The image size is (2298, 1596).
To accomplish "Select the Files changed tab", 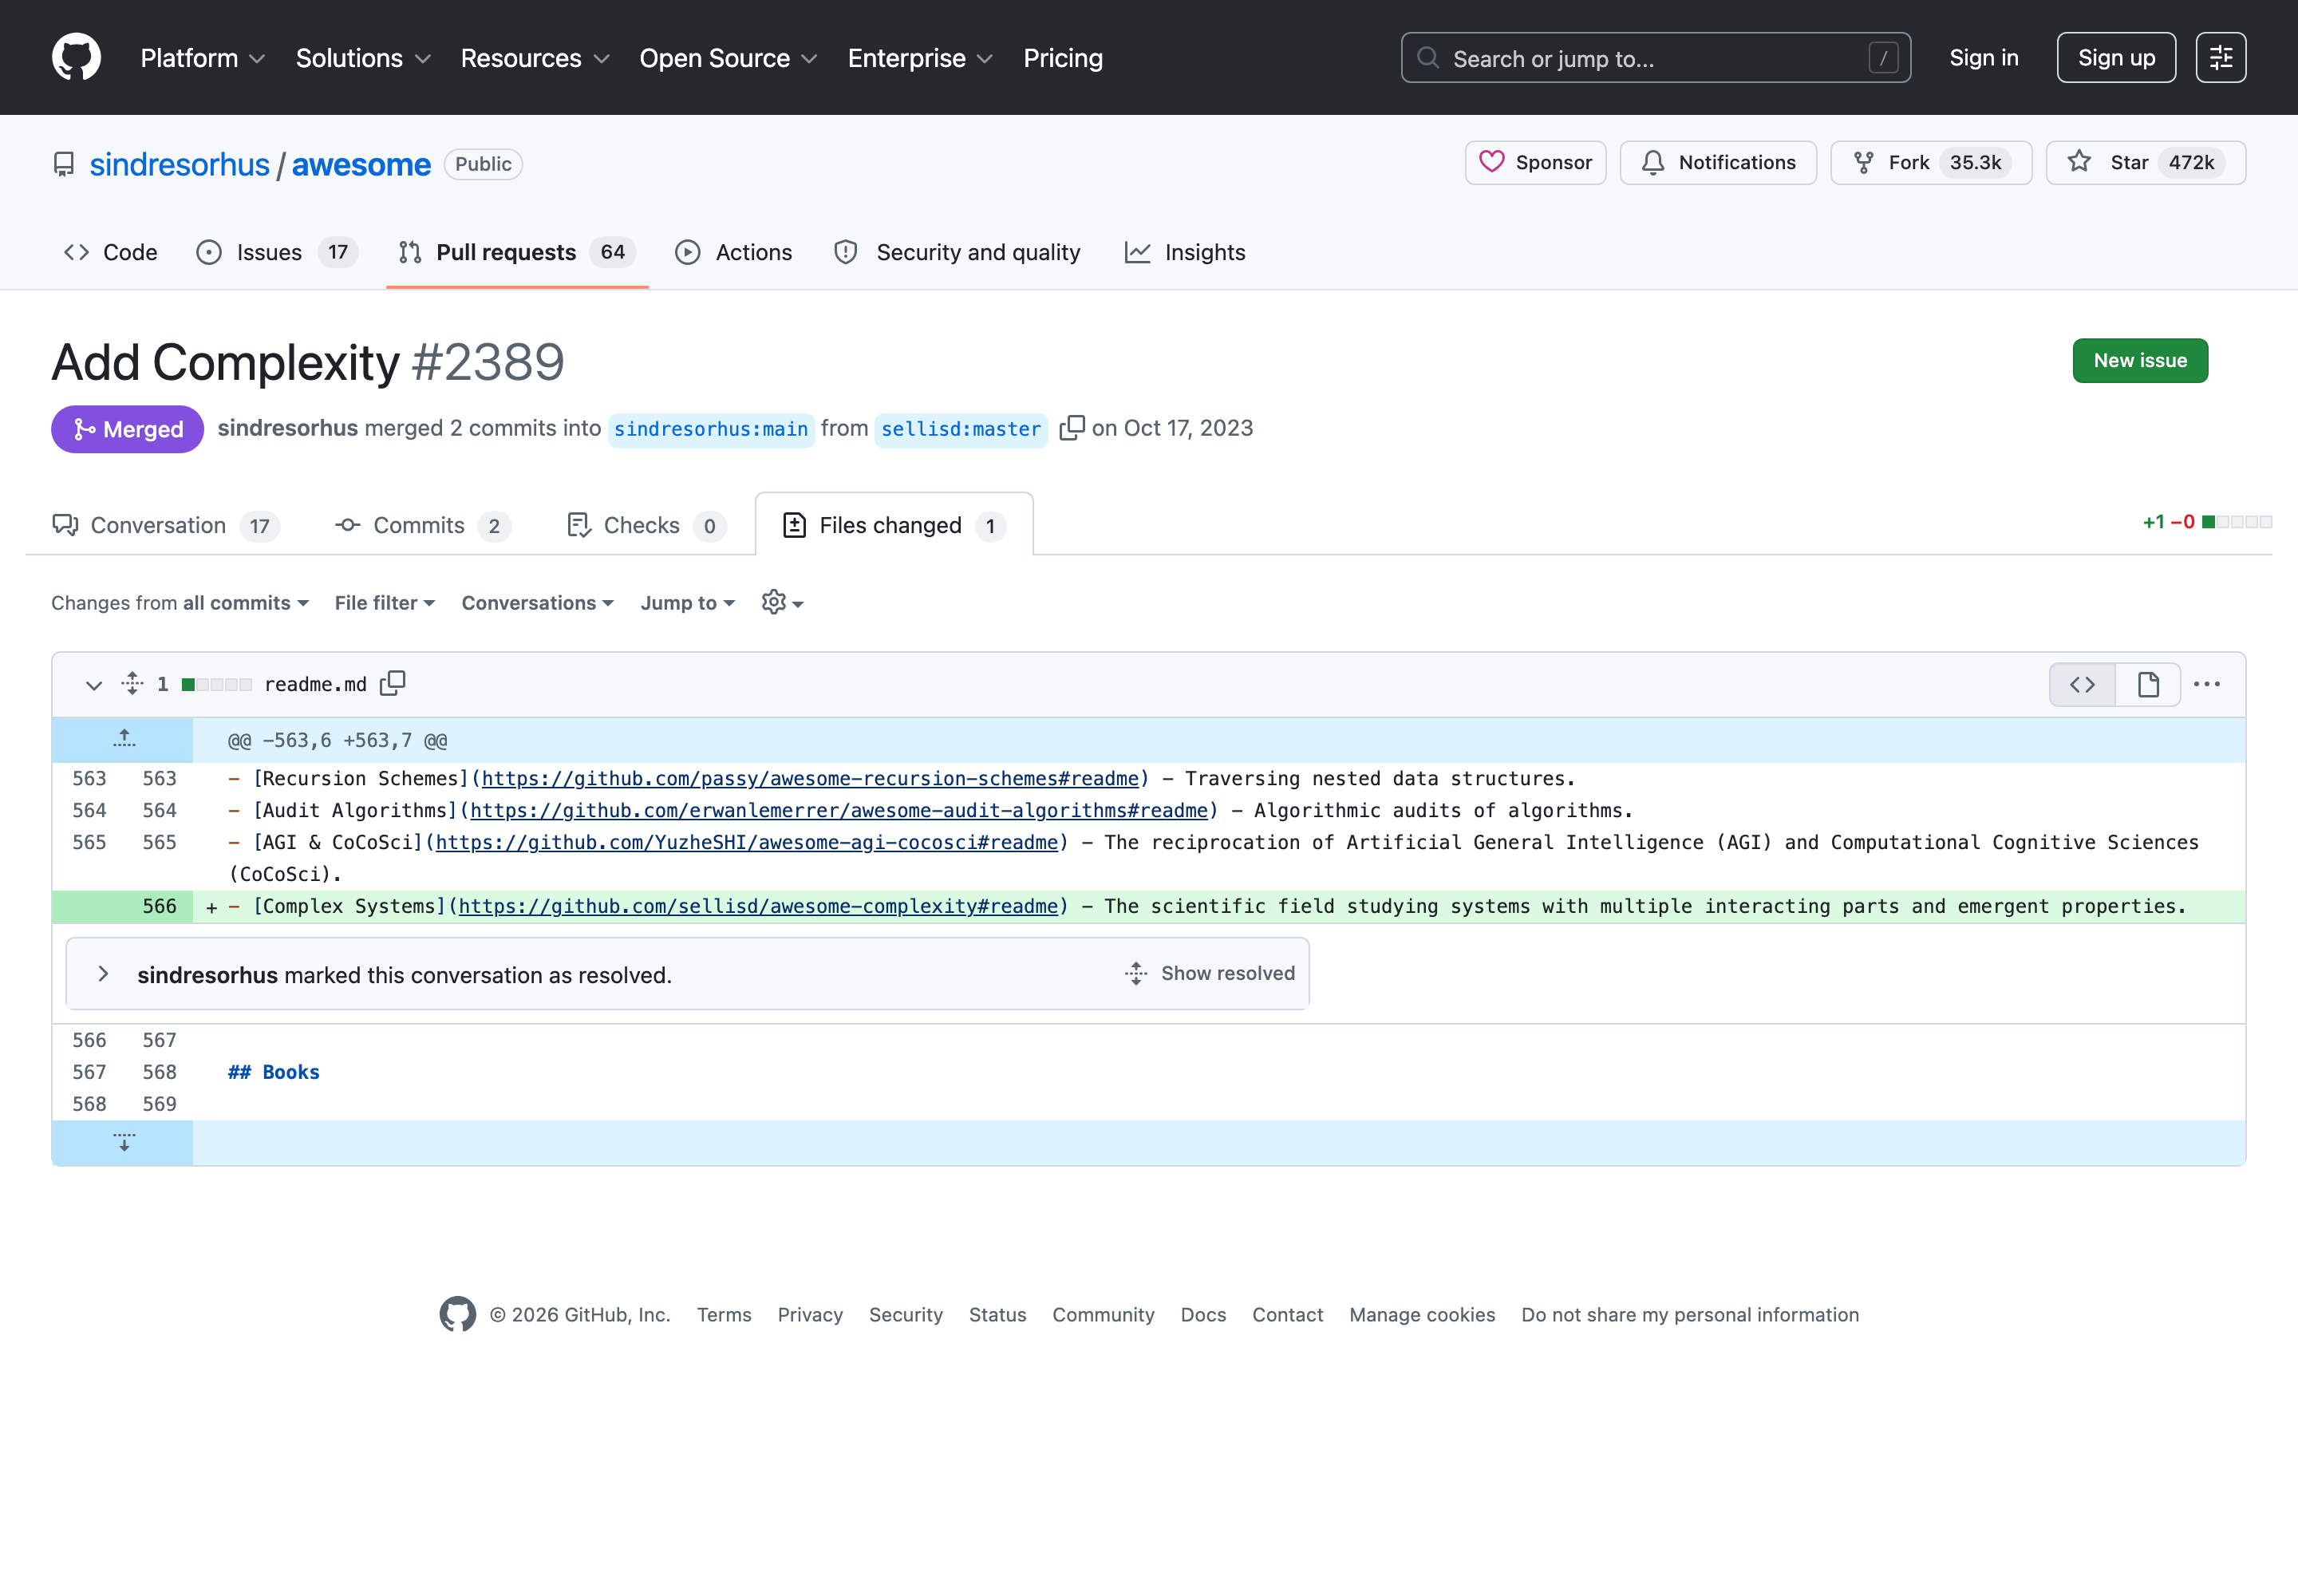I will click(x=894, y=525).
